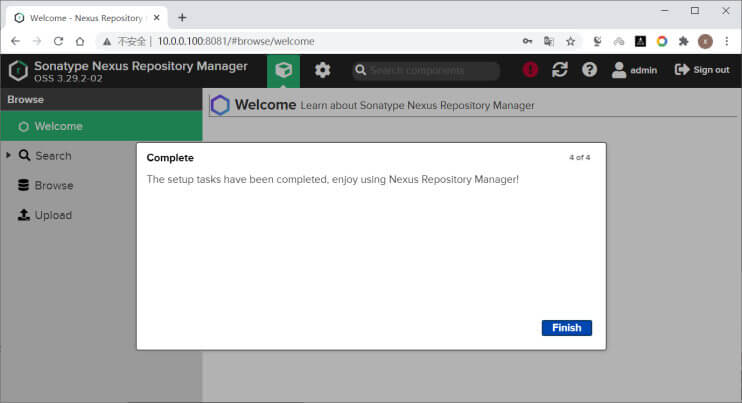Click the red system status alert icon

coord(530,70)
